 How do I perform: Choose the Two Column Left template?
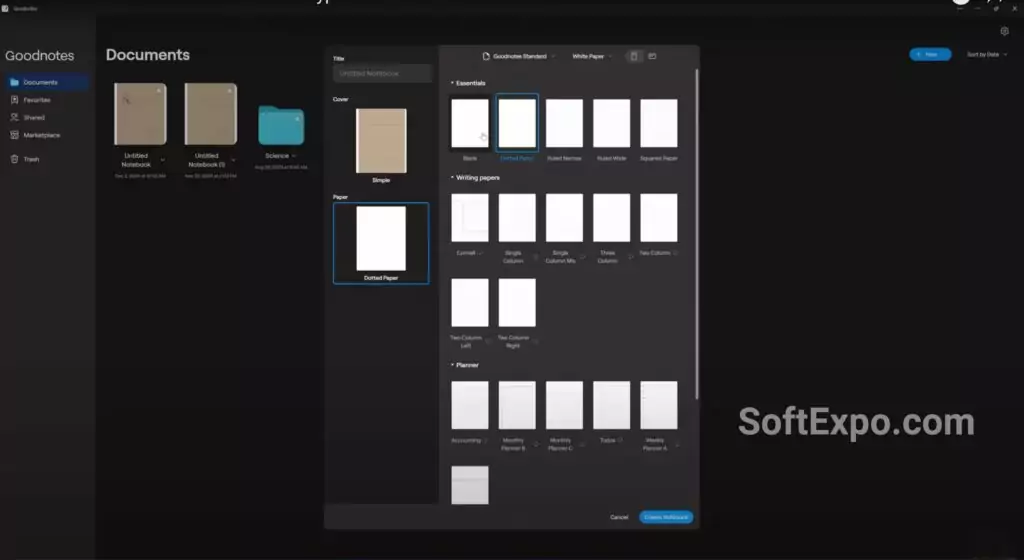point(470,303)
